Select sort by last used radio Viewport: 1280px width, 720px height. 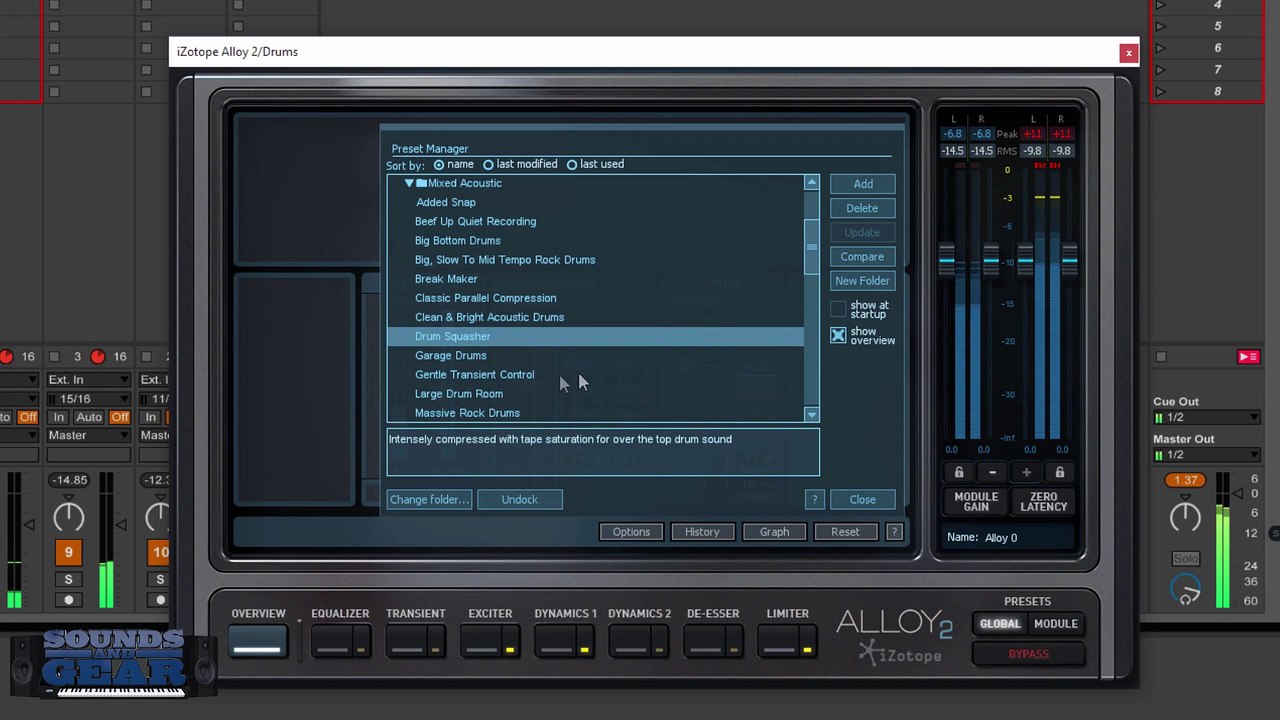[572, 165]
